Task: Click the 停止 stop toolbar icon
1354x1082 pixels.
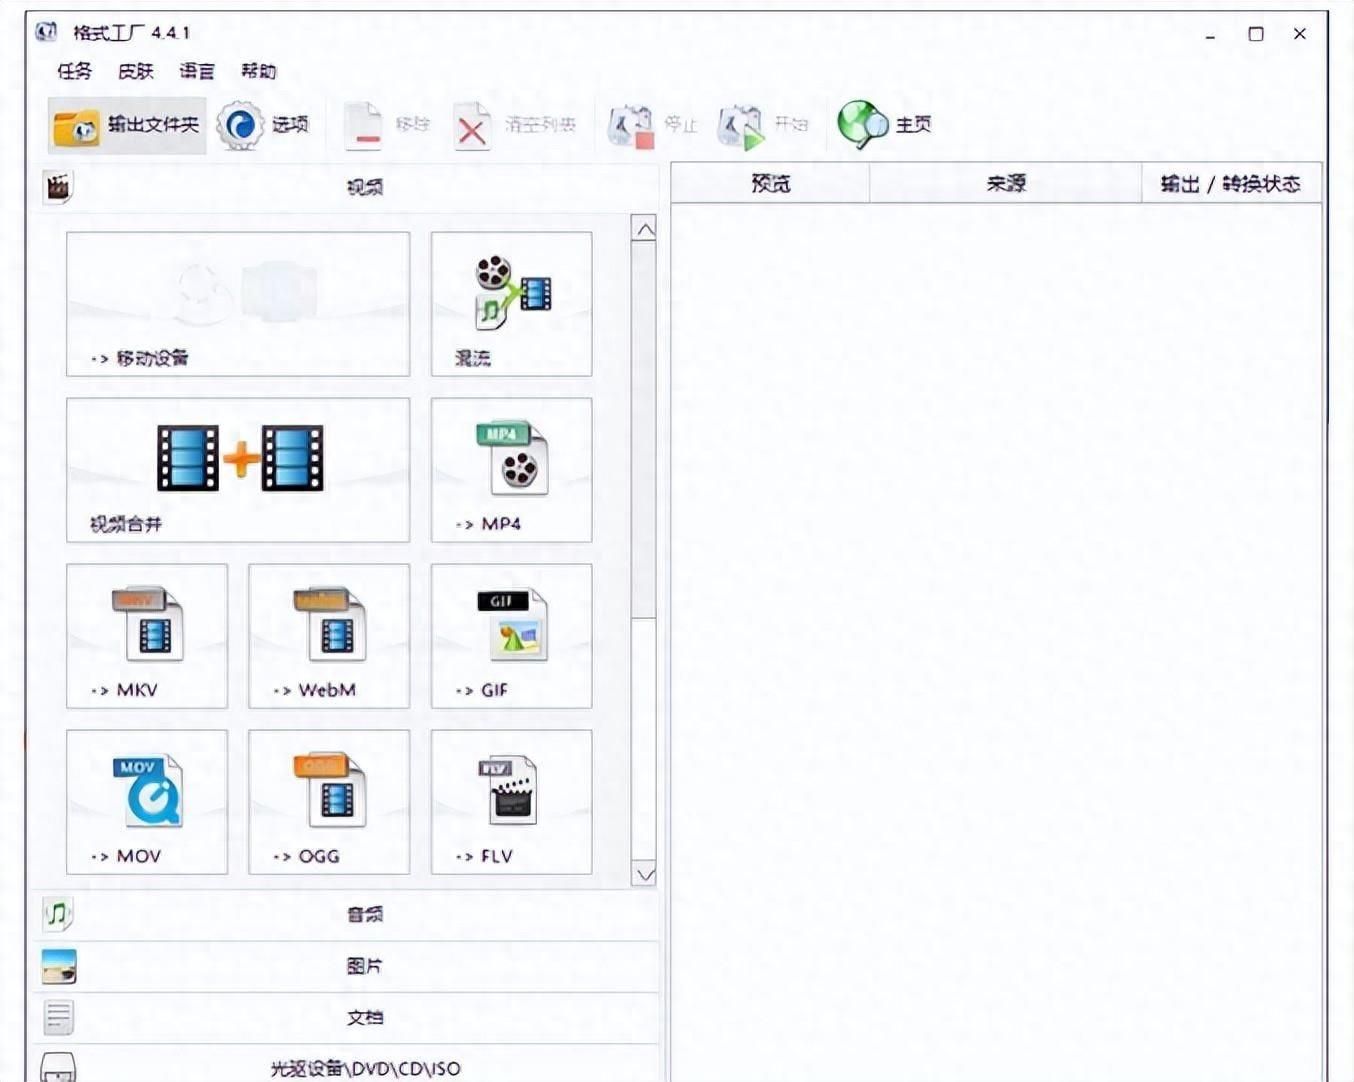Action: (x=631, y=126)
